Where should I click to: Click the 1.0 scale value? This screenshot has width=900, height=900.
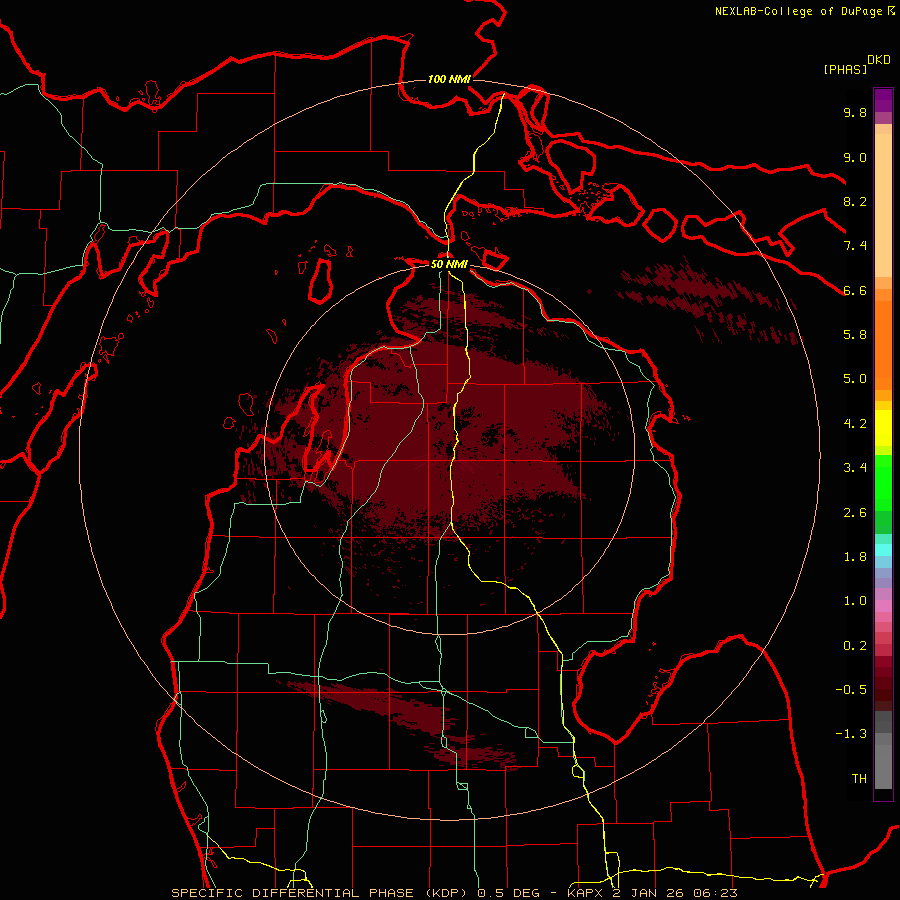pos(855,601)
